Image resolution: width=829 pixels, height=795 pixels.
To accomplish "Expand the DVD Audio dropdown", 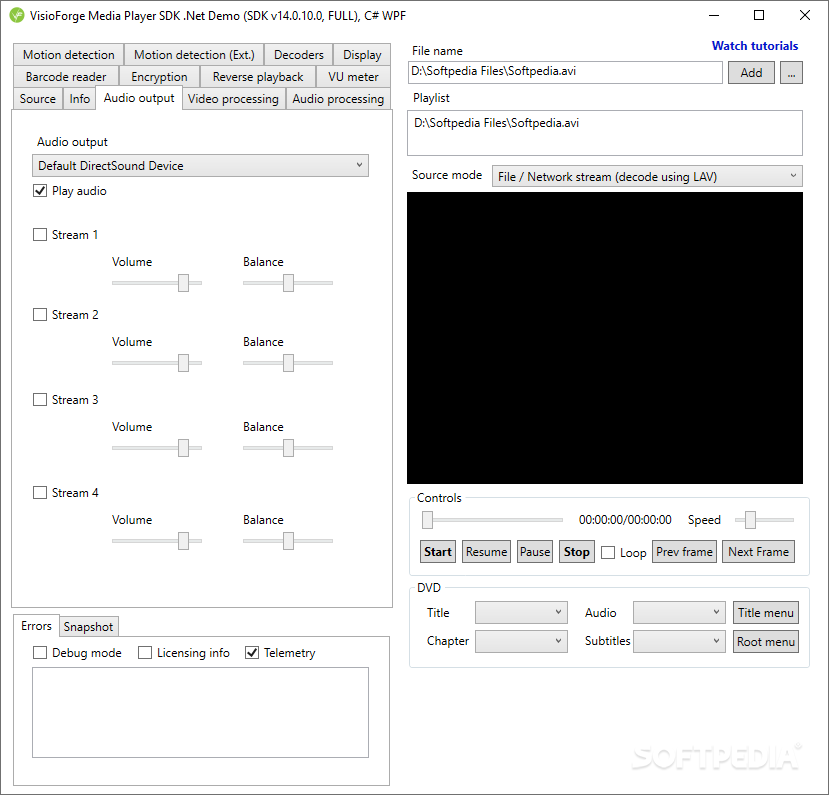I will pos(679,612).
